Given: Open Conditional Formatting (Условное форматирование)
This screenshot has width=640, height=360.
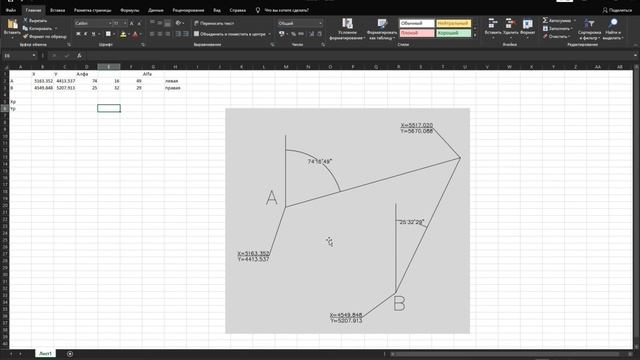Looking at the screenshot, I should click(347, 29).
